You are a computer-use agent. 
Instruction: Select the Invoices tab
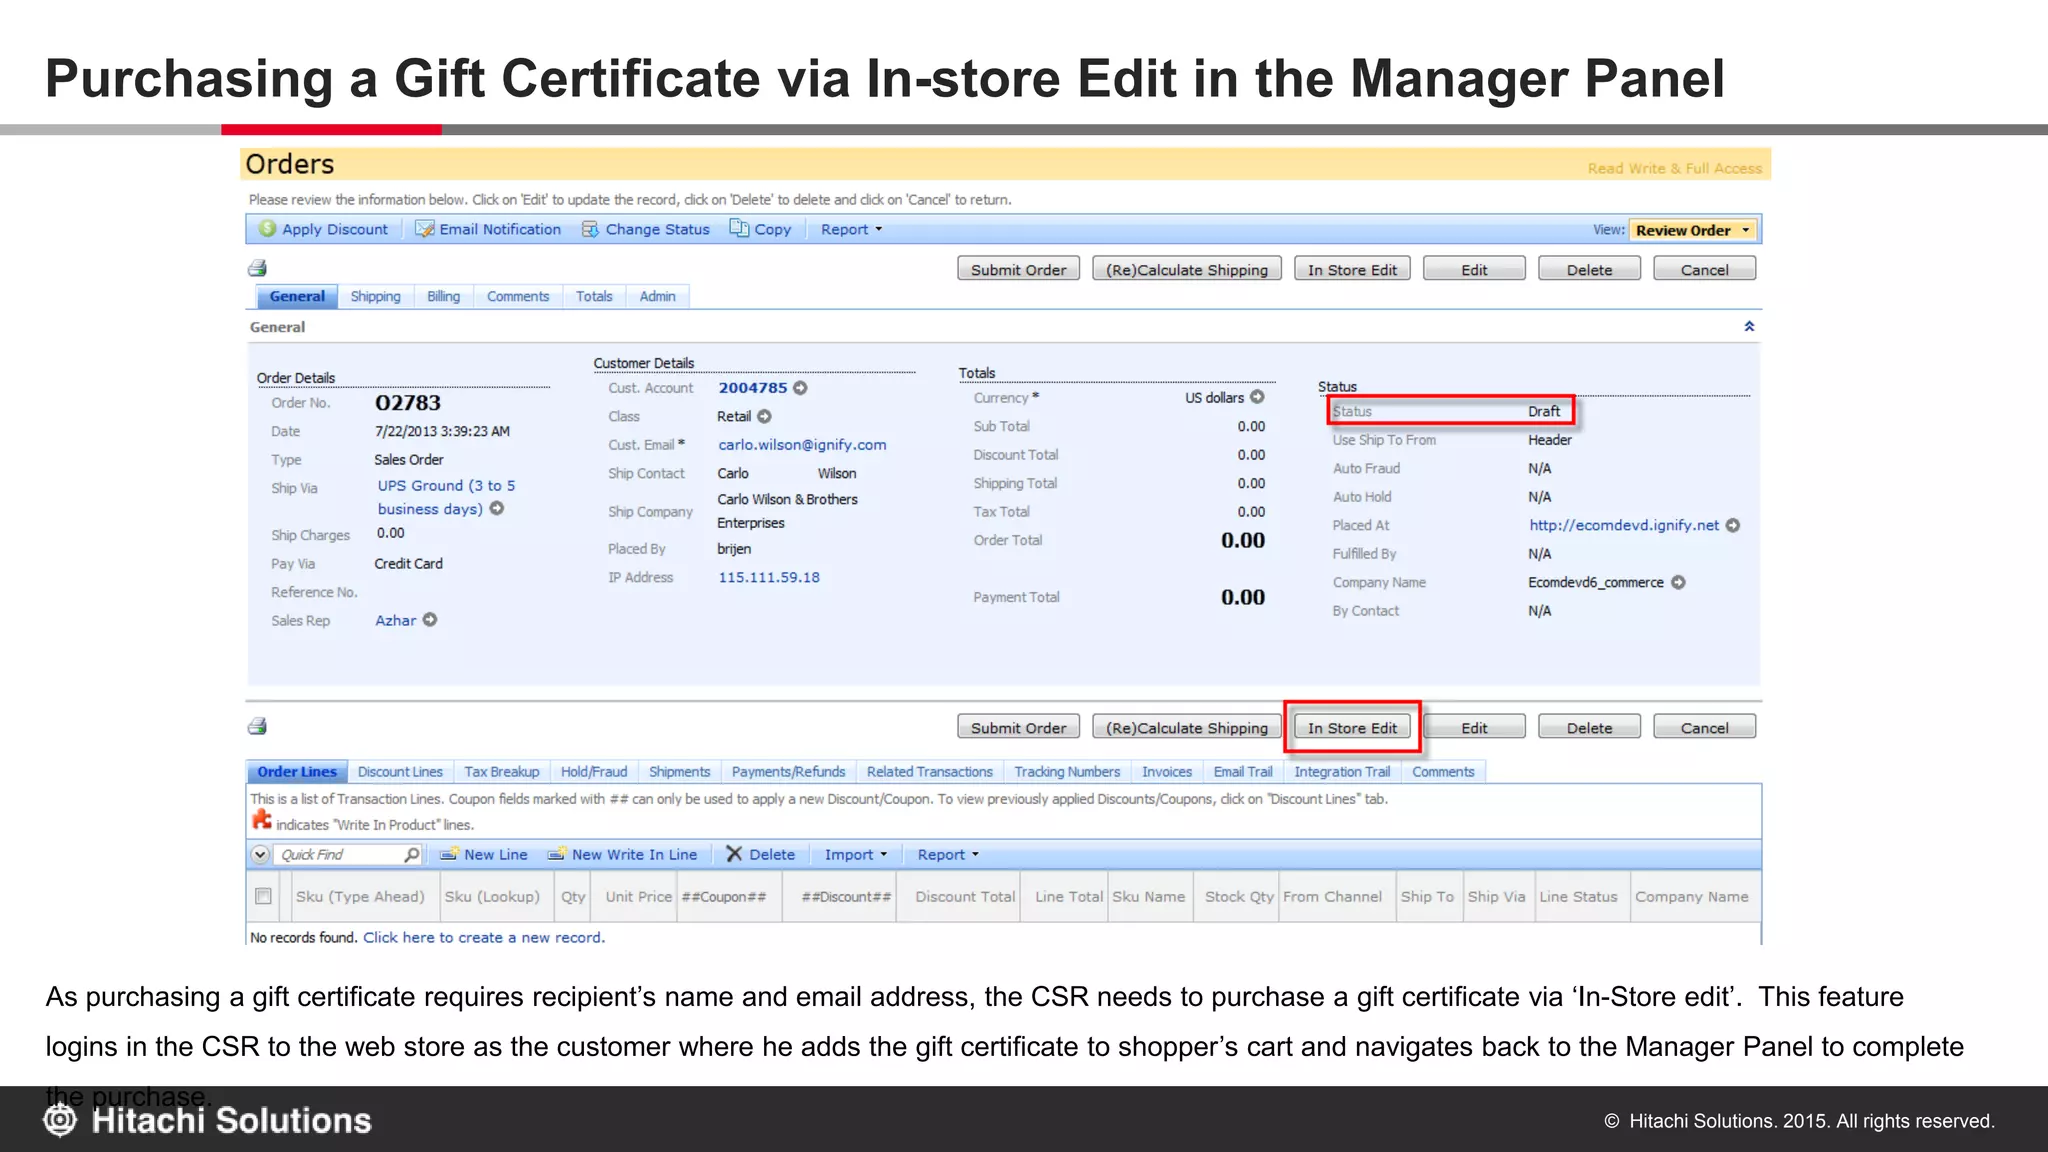pos(1167,771)
